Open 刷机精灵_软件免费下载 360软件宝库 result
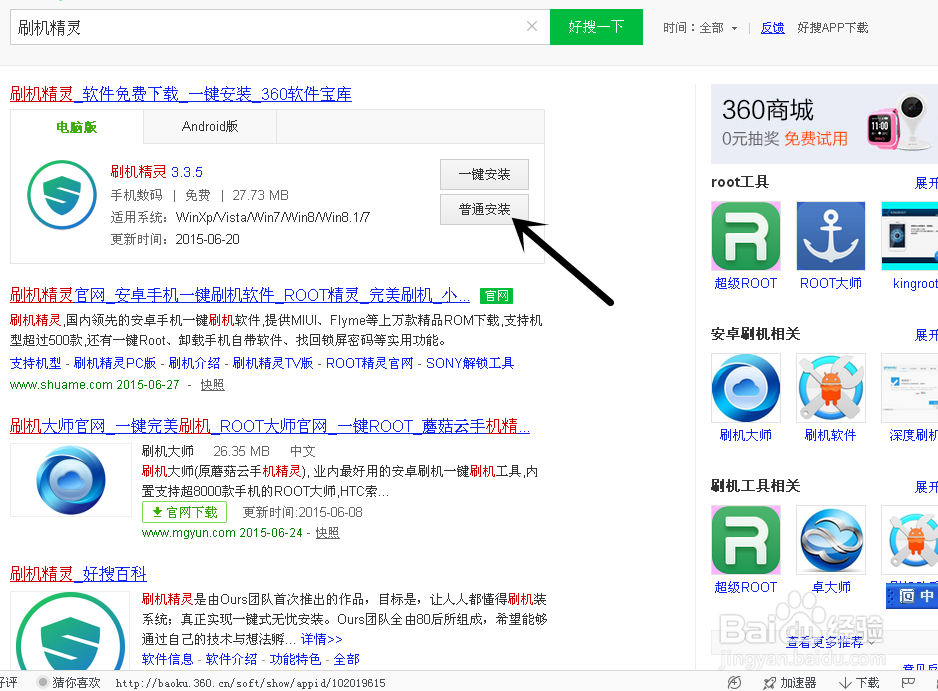This screenshot has width=938, height=691. tap(181, 94)
